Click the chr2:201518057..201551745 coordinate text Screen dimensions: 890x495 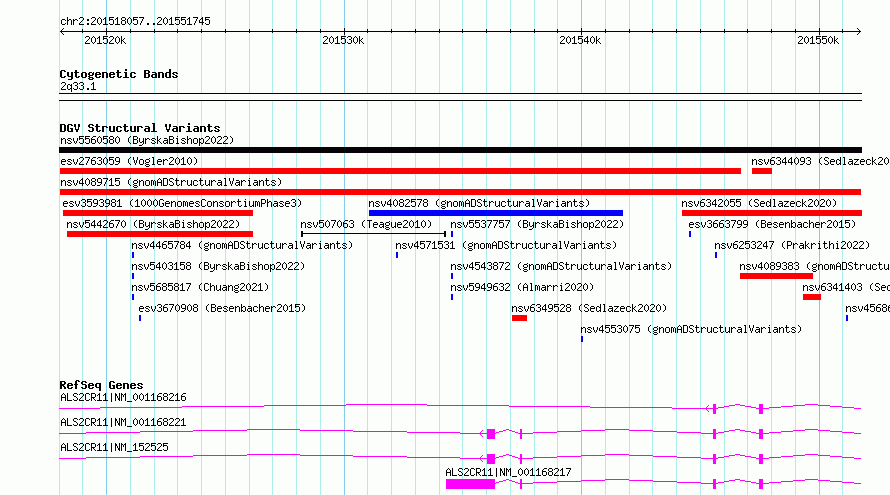pos(135,21)
